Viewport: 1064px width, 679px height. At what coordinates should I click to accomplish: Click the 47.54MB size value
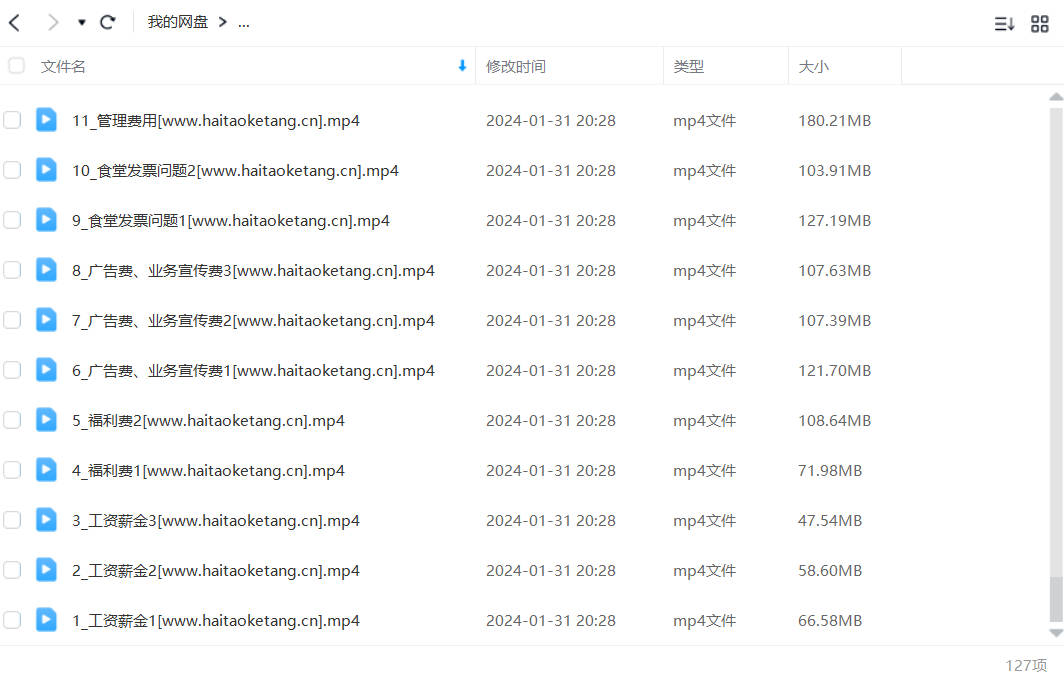point(830,521)
